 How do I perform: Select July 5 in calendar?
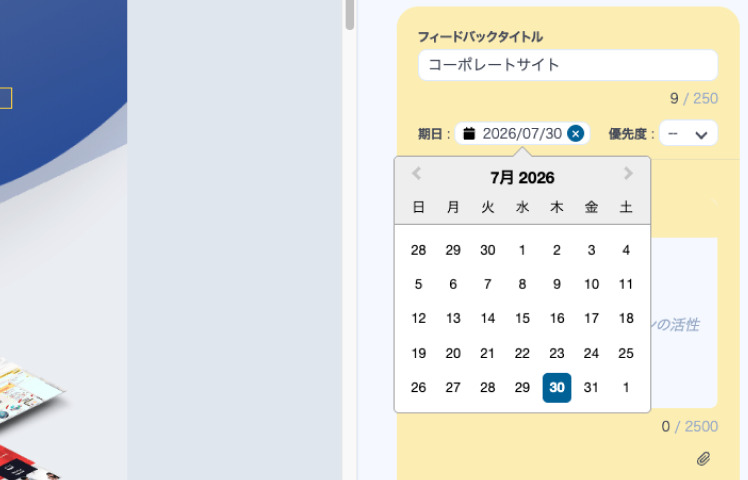click(418, 284)
